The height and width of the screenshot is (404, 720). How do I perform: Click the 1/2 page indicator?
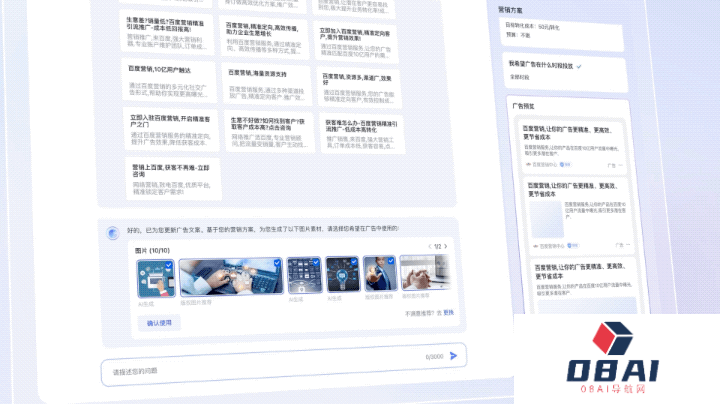(438, 247)
